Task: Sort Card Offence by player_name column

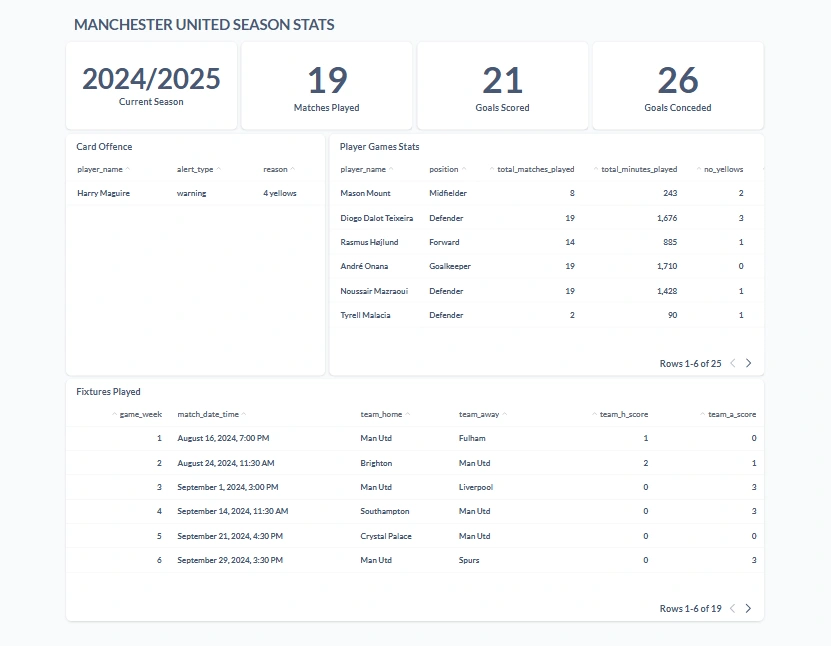Action: [x=103, y=169]
